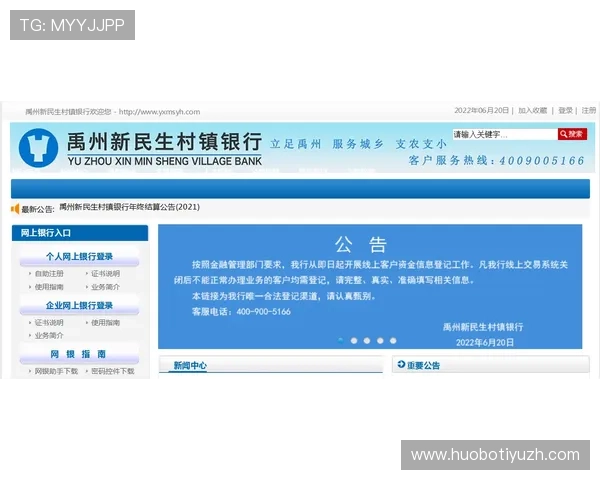The height and width of the screenshot is (480, 600).
Task: Click 证书说明 under enterprise banking
Action: (49, 323)
